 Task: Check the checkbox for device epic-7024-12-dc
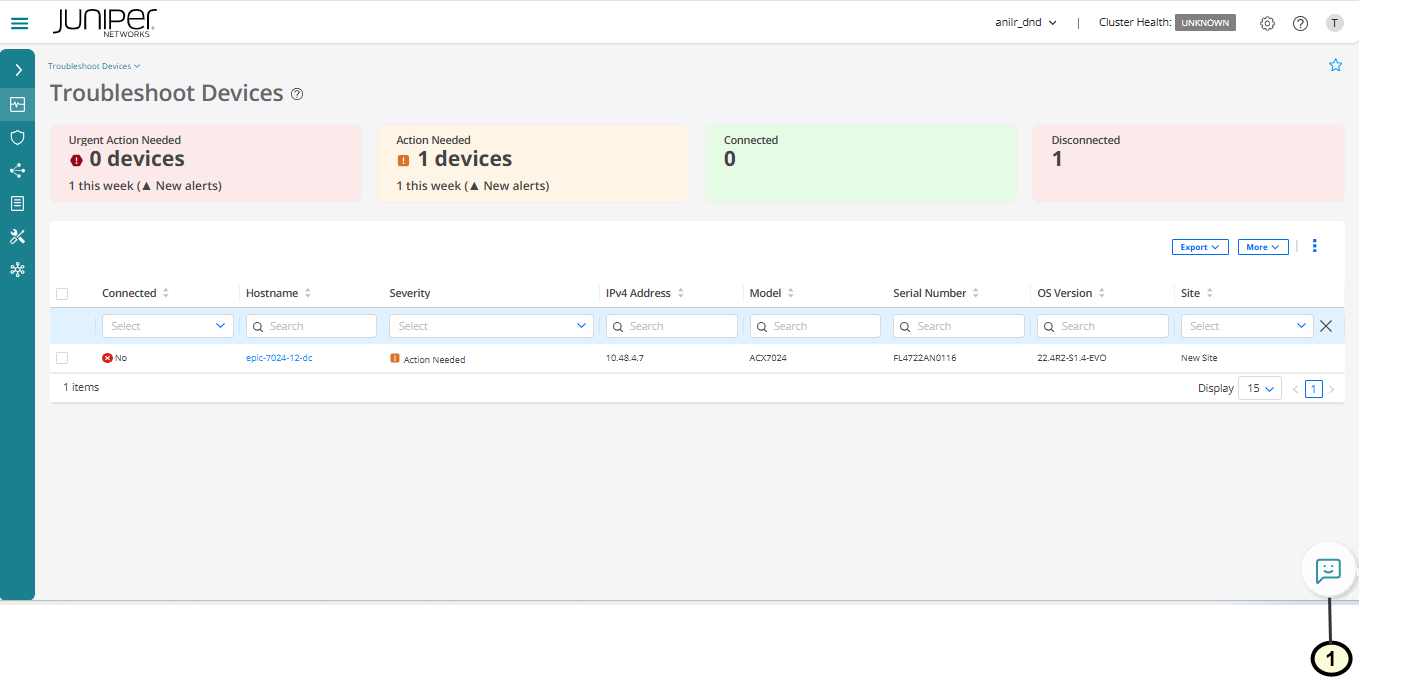(62, 357)
